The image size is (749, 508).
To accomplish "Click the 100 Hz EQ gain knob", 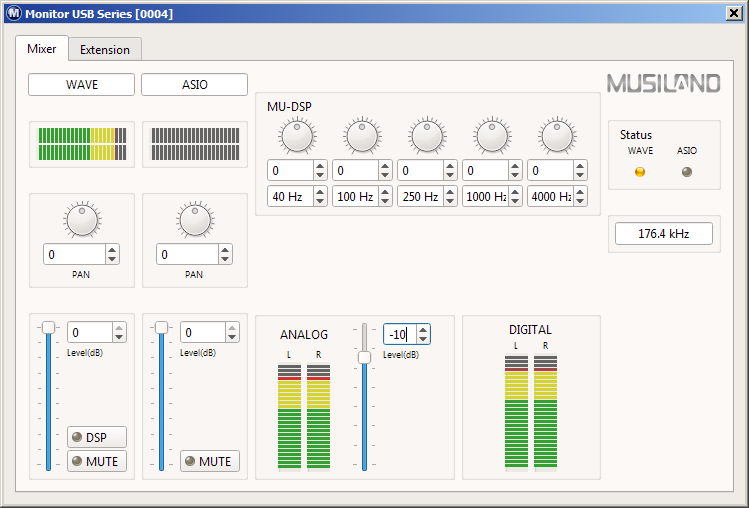I will click(x=362, y=136).
